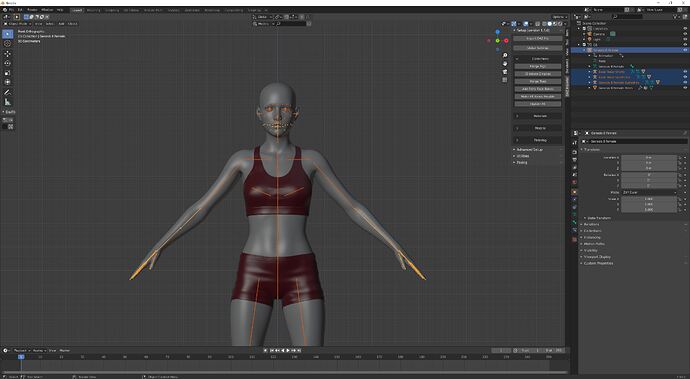Viewport: 690px width, 379px height.
Task: Click the Global Settings button
Action: click(x=537, y=48)
